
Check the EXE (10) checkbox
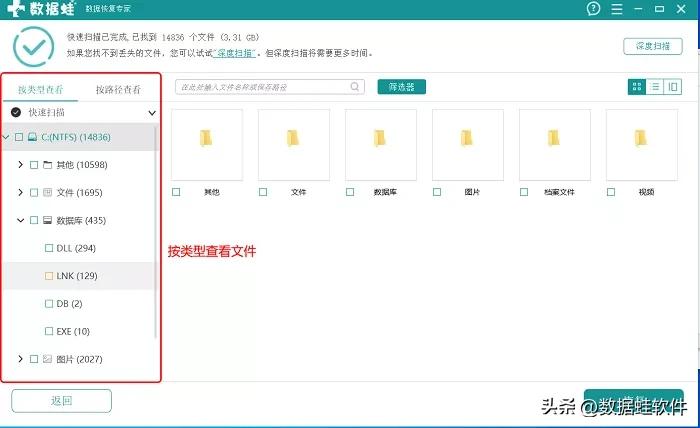[x=49, y=331]
